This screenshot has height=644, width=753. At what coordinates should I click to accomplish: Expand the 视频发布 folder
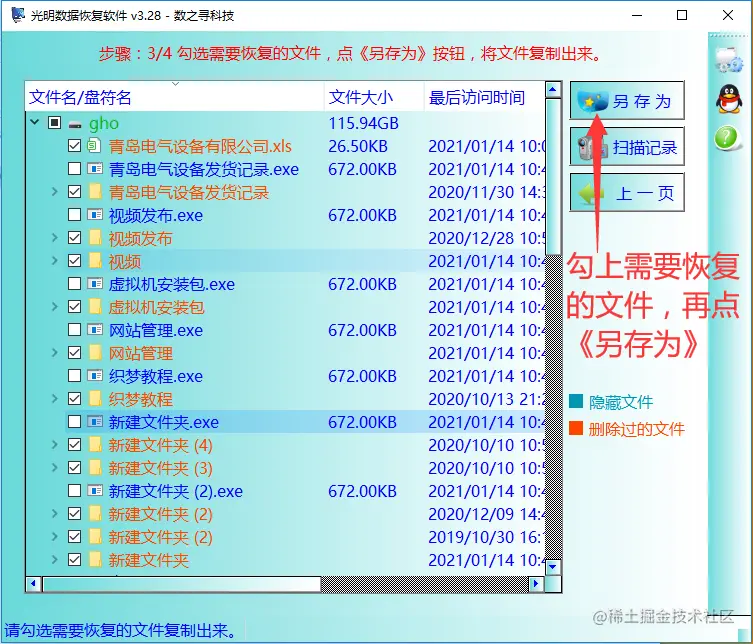pos(55,238)
